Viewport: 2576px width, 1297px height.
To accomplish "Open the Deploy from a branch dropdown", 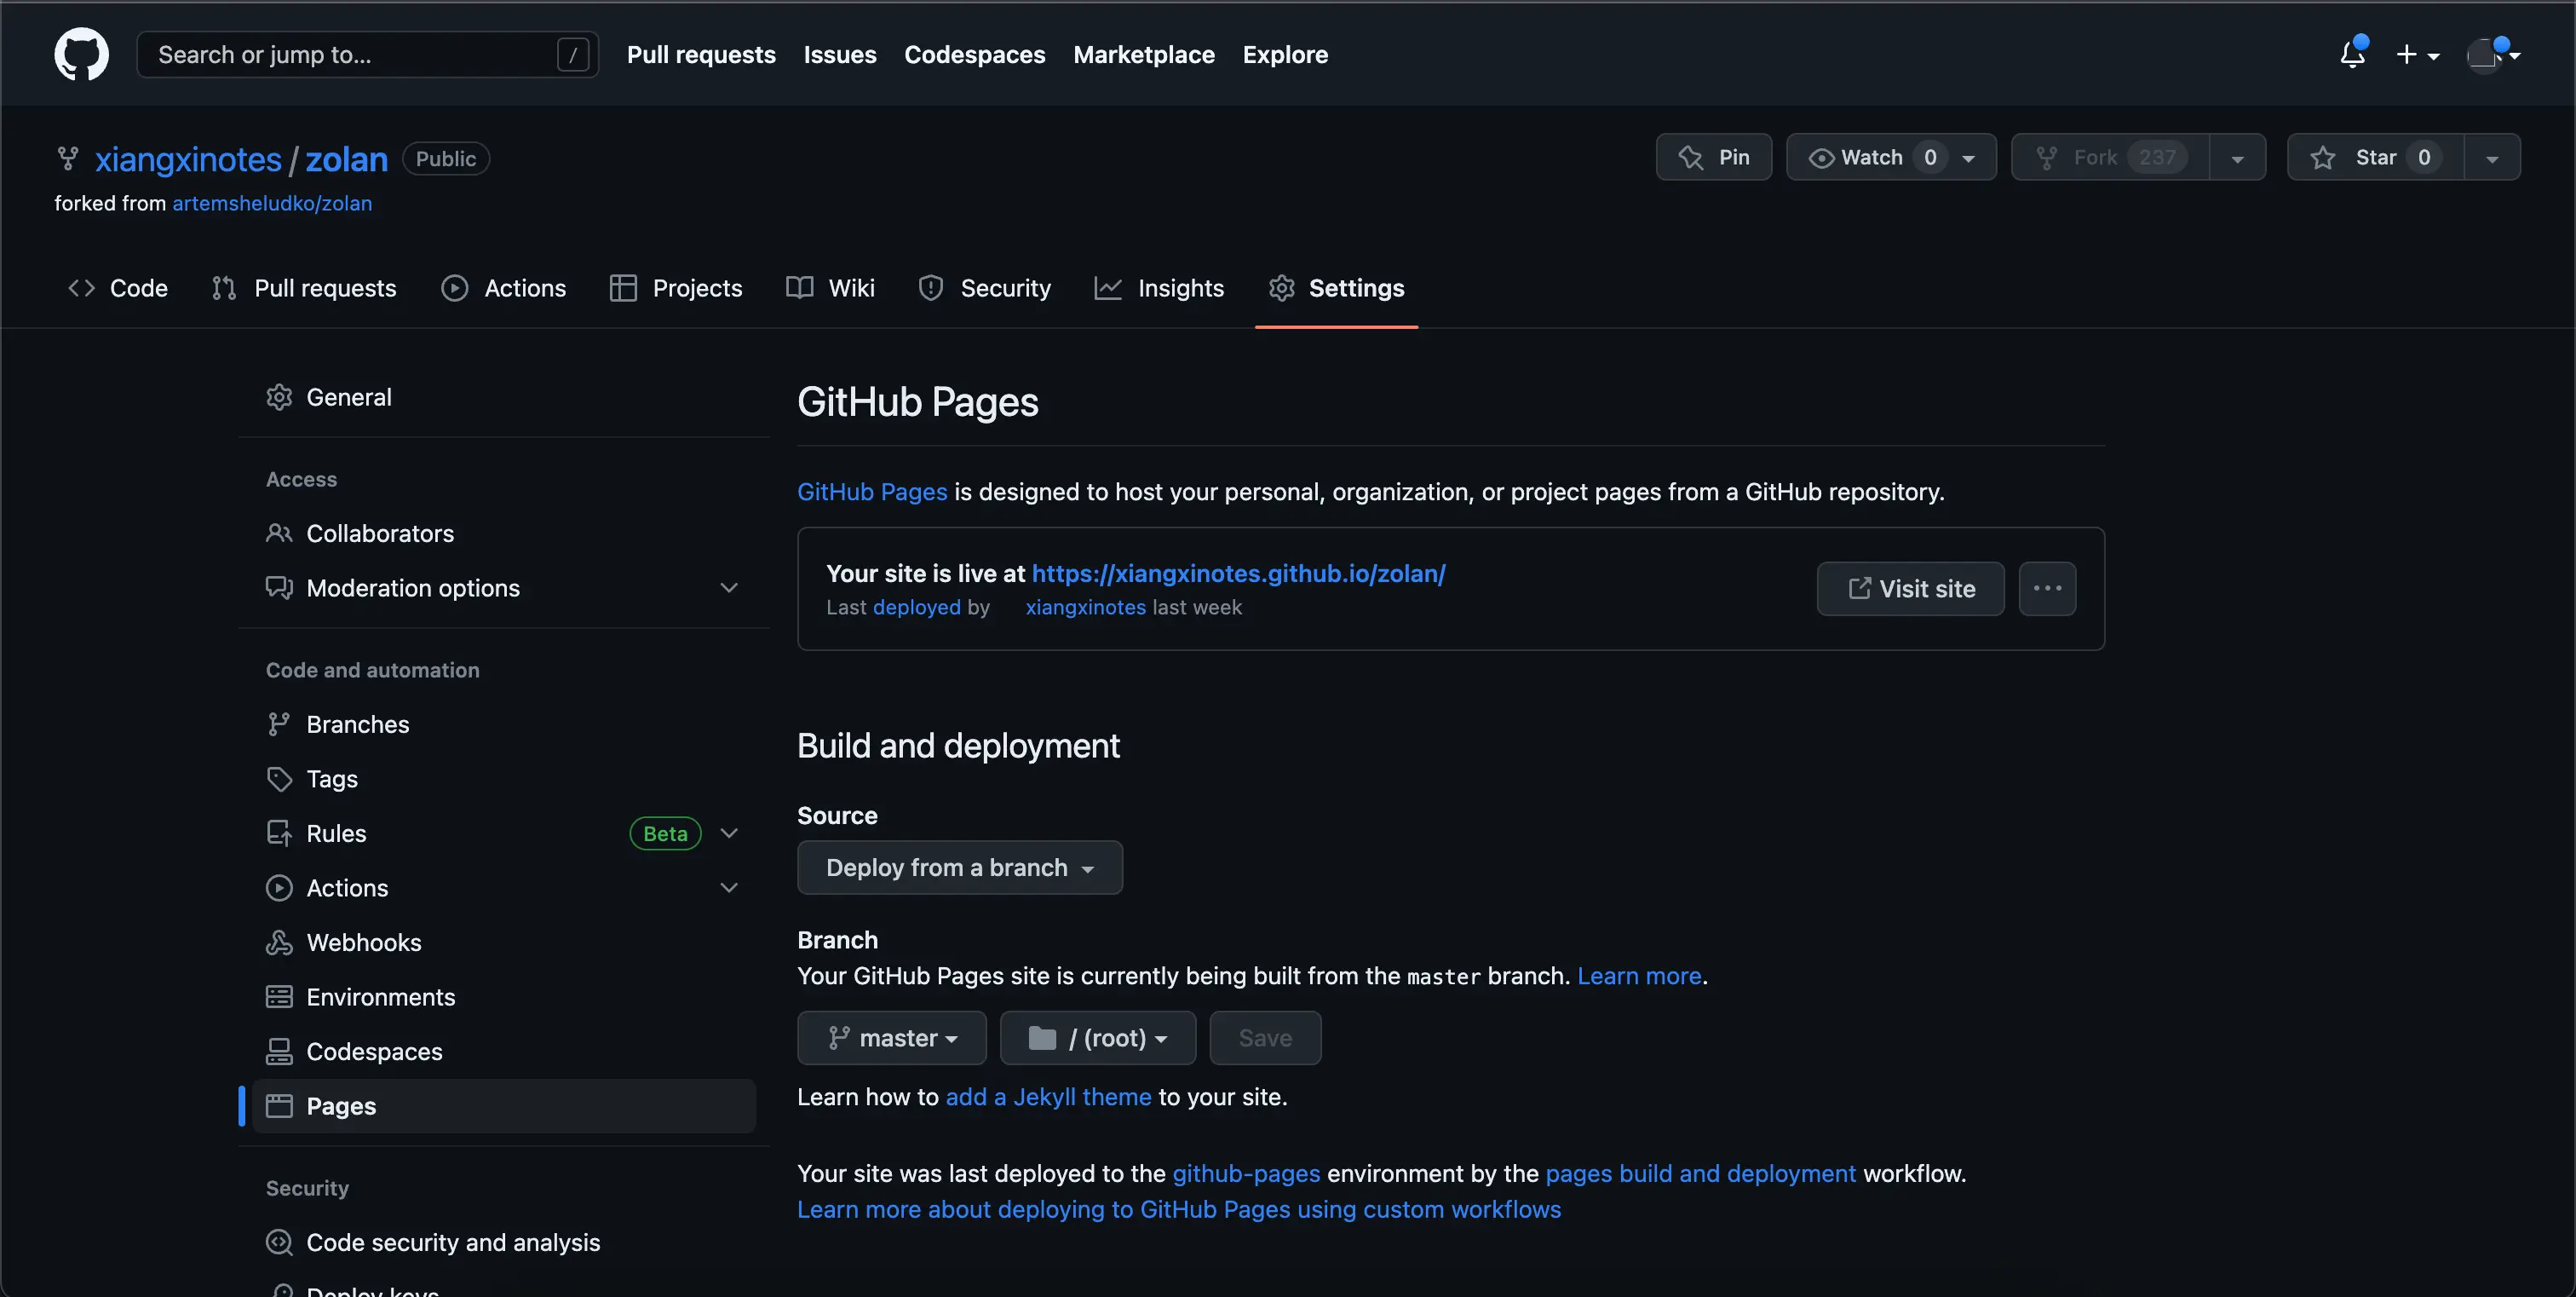I will click(x=959, y=867).
